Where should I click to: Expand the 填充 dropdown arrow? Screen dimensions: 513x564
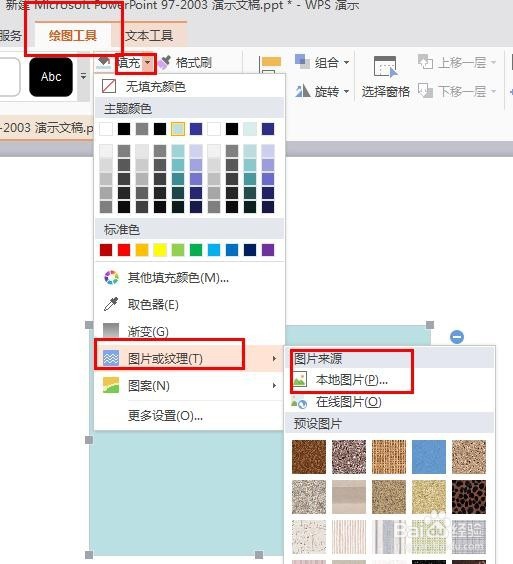(148, 63)
